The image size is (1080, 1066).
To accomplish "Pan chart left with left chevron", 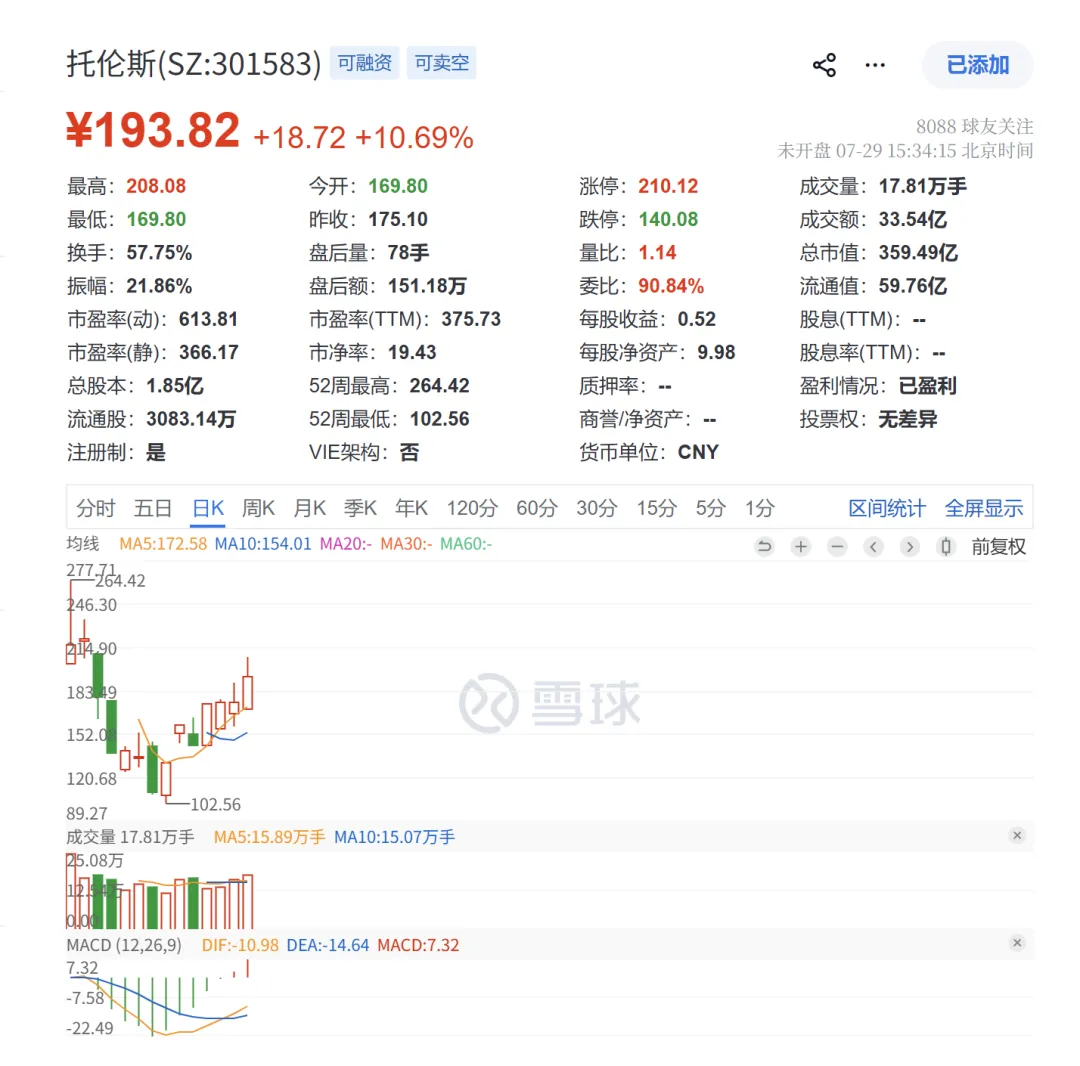I will point(873,547).
